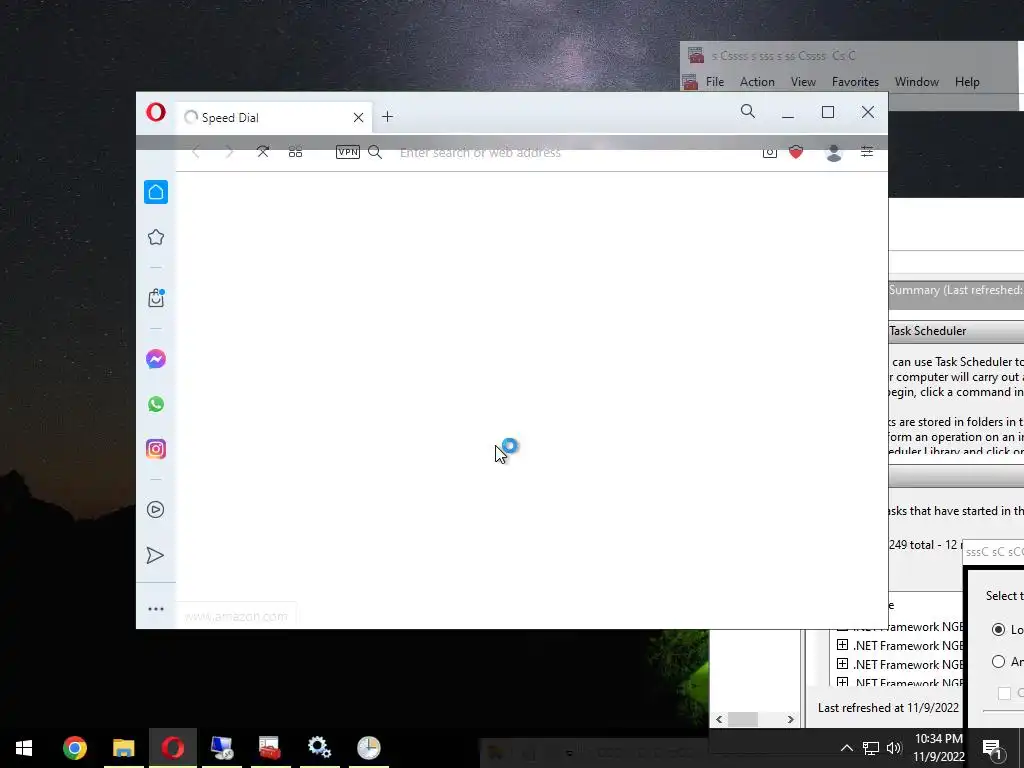Image resolution: width=1024 pixels, height=768 pixels.
Task: Open the taskbar clock showing 10:34 PM
Action: pos(938,748)
